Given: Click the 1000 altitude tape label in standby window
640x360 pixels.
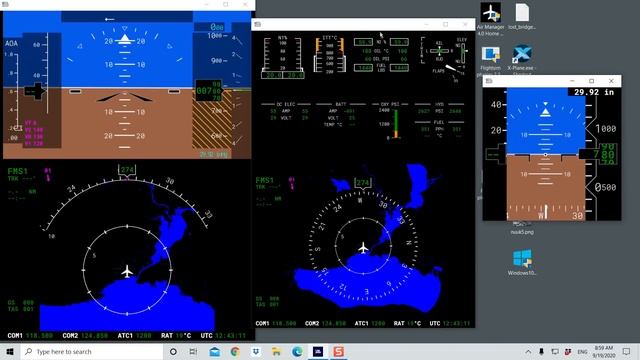Looking at the screenshot, I should point(606,129).
